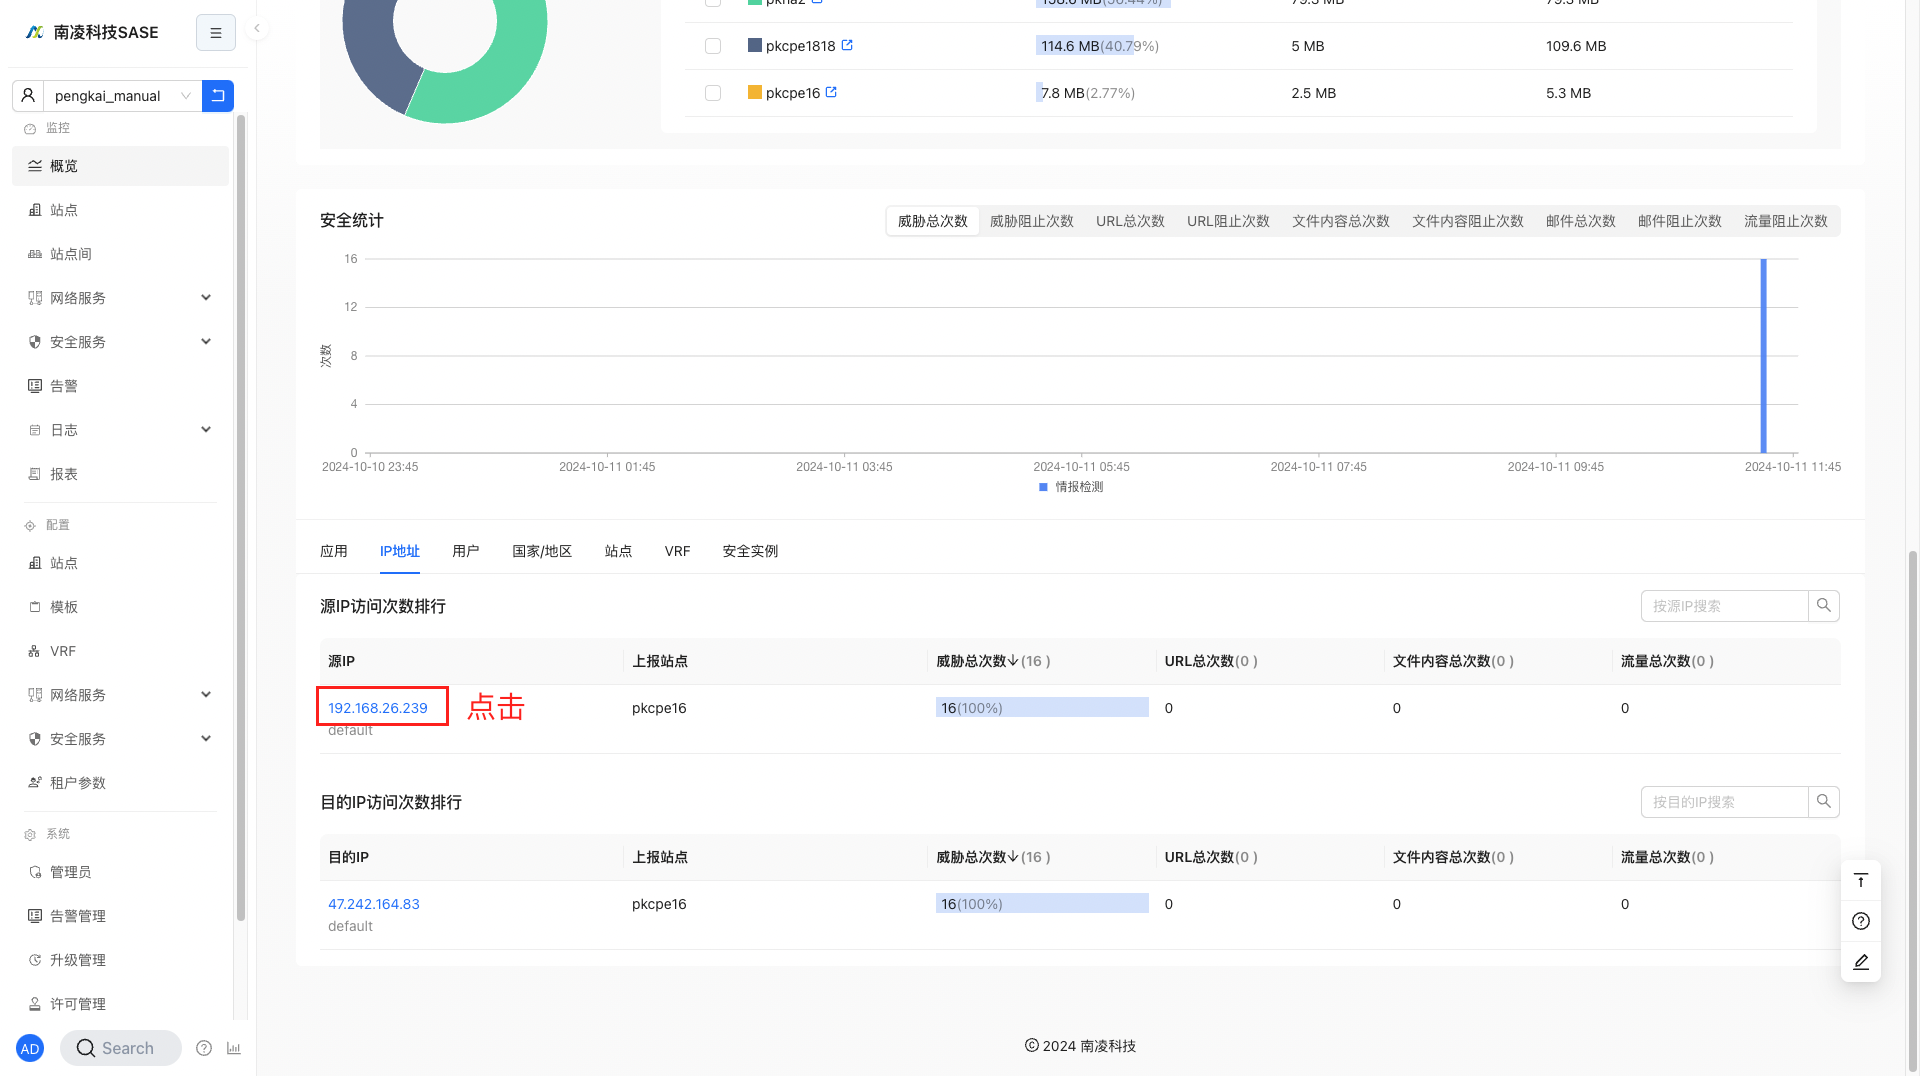The width and height of the screenshot is (1920, 1076).
Task: Switch to 用户 tab
Action: click(466, 551)
